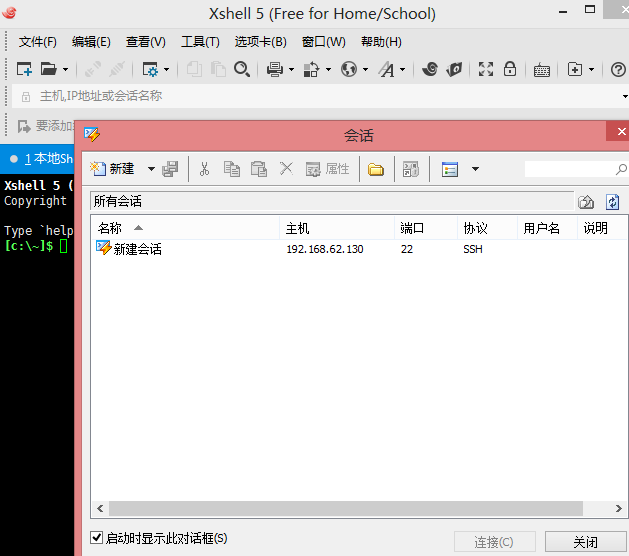The height and width of the screenshot is (556, 629).
Task: Expand the properties gear dropdown arrow
Action: pyautogui.click(x=166, y=70)
